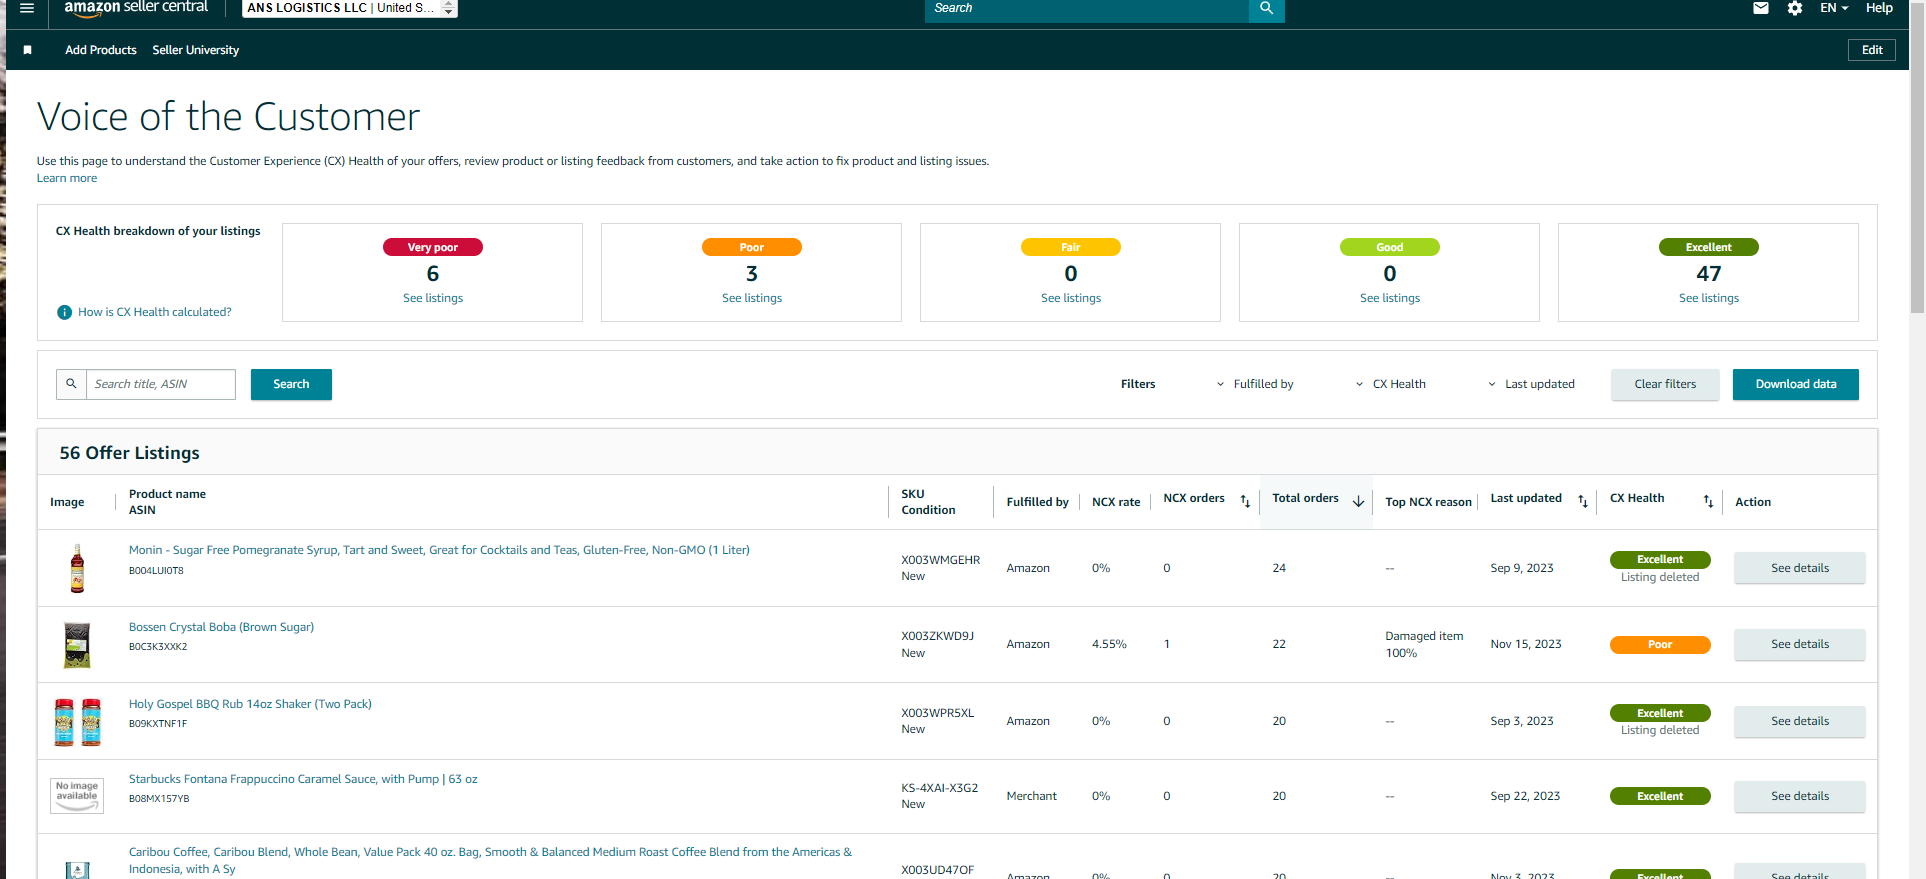Sort by CX Health arrows
This screenshot has width=1926, height=879.
[x=1708, y=501]
